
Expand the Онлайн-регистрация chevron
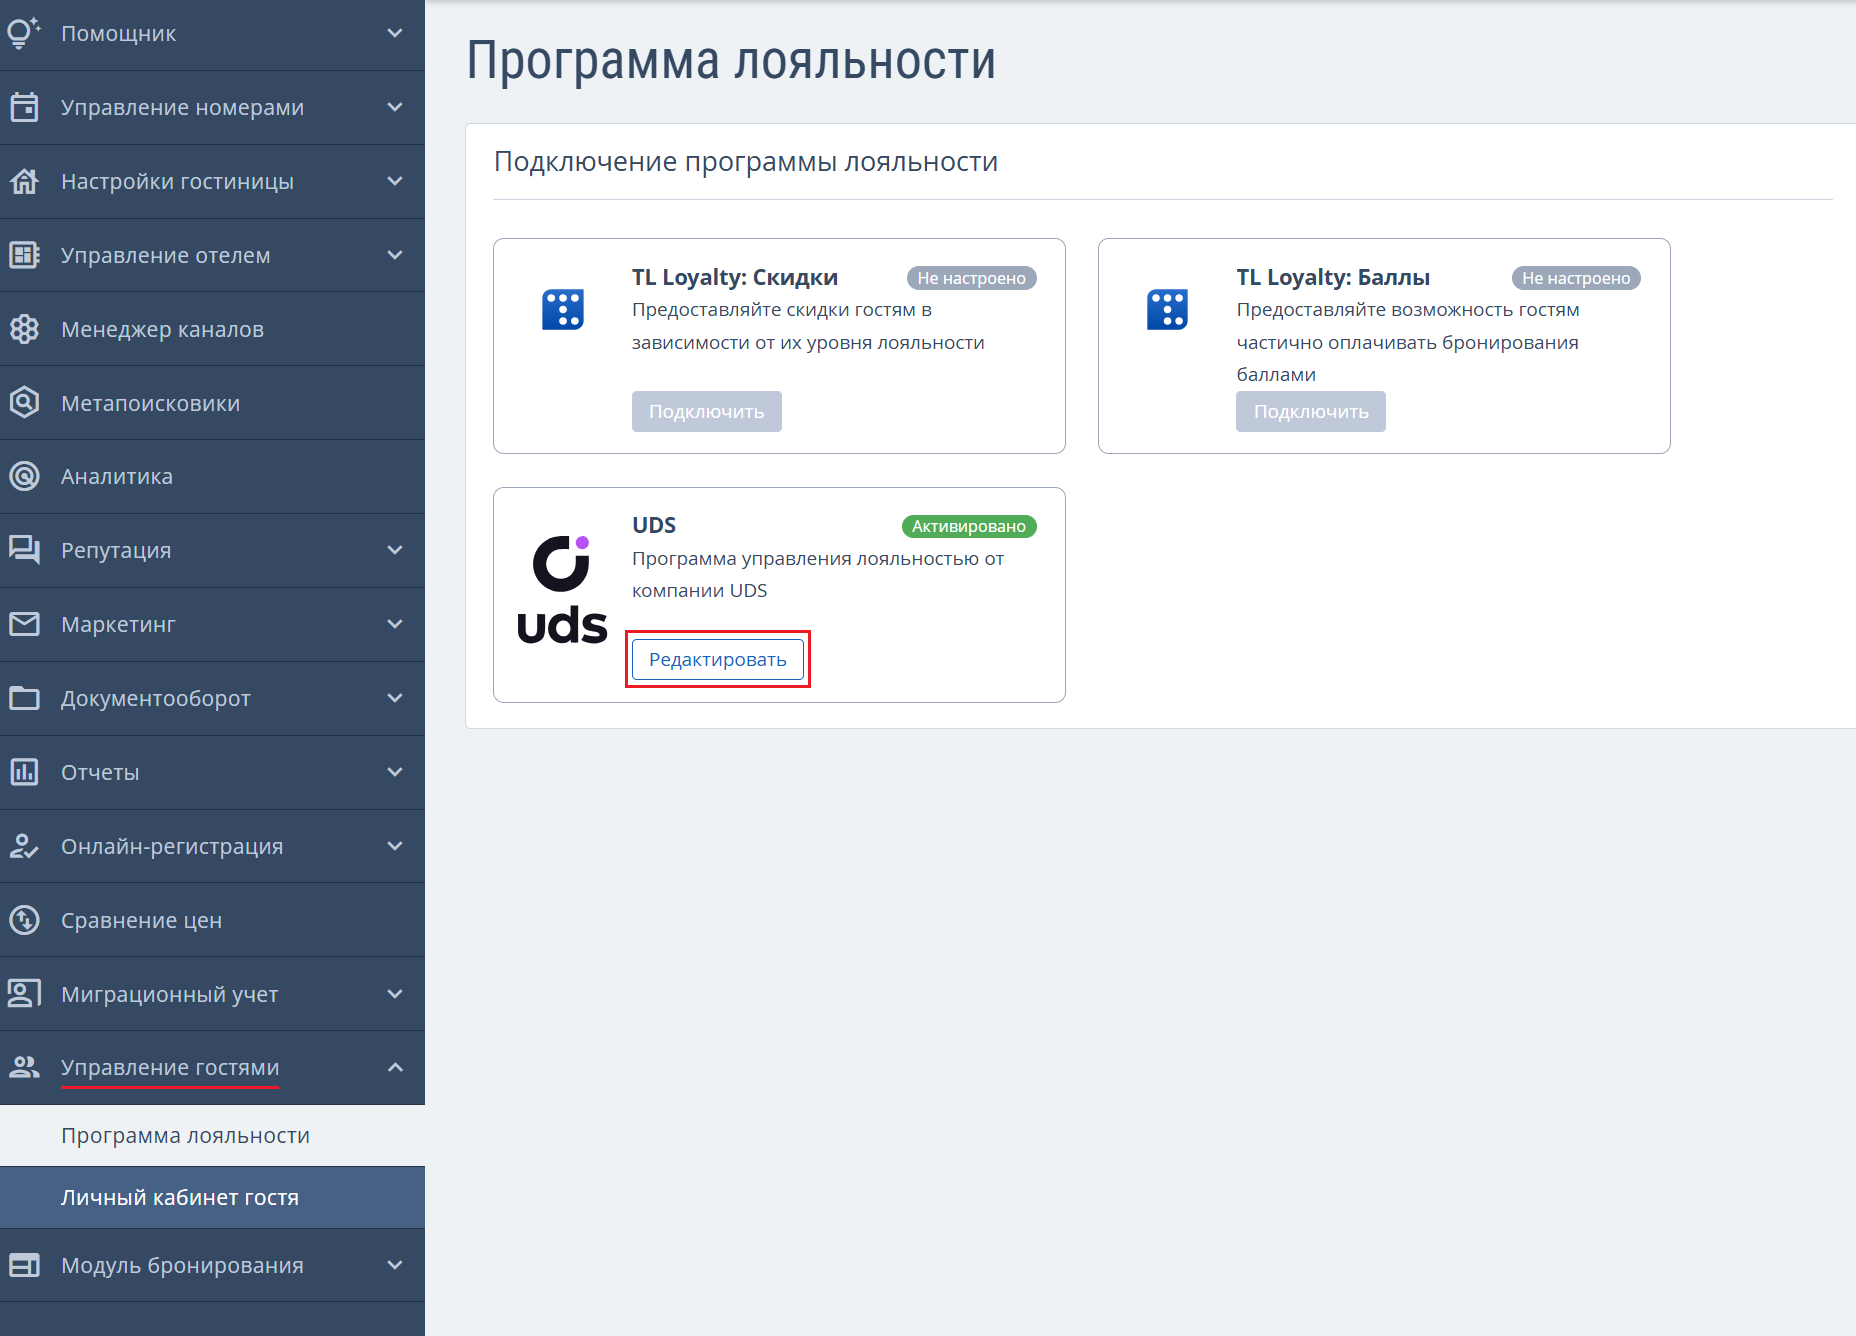tap(395, 846)
